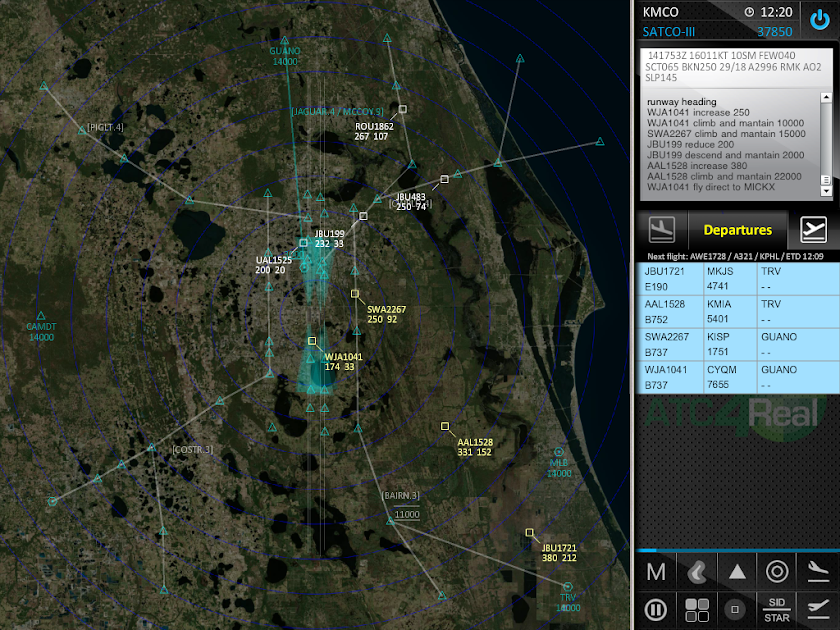Click the 37850 score value

(x=774, y=32)
